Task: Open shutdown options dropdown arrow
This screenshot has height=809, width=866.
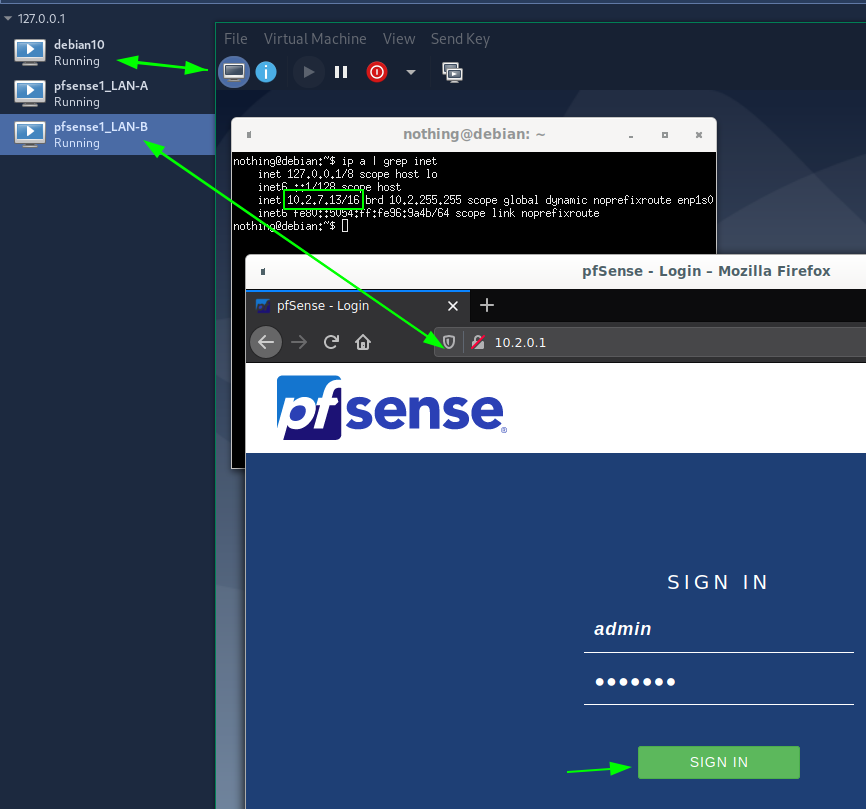Action: coord(411,72)
